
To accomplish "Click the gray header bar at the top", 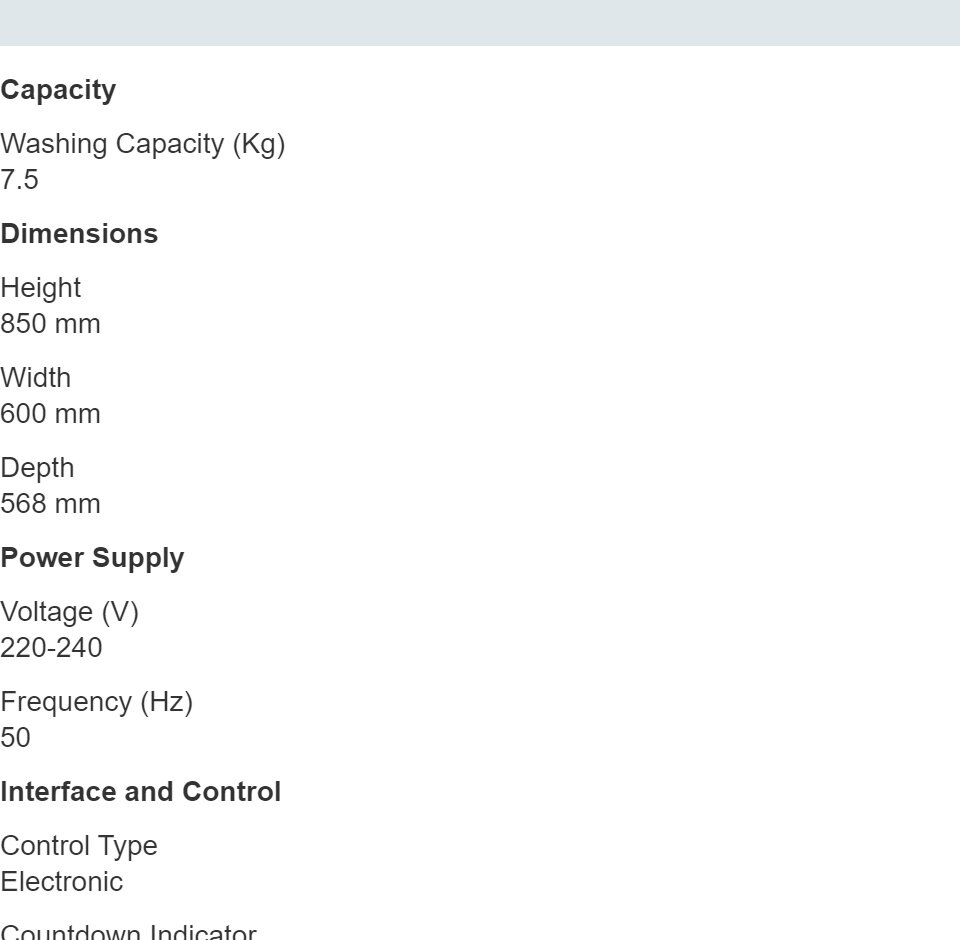I will (480, 22).
